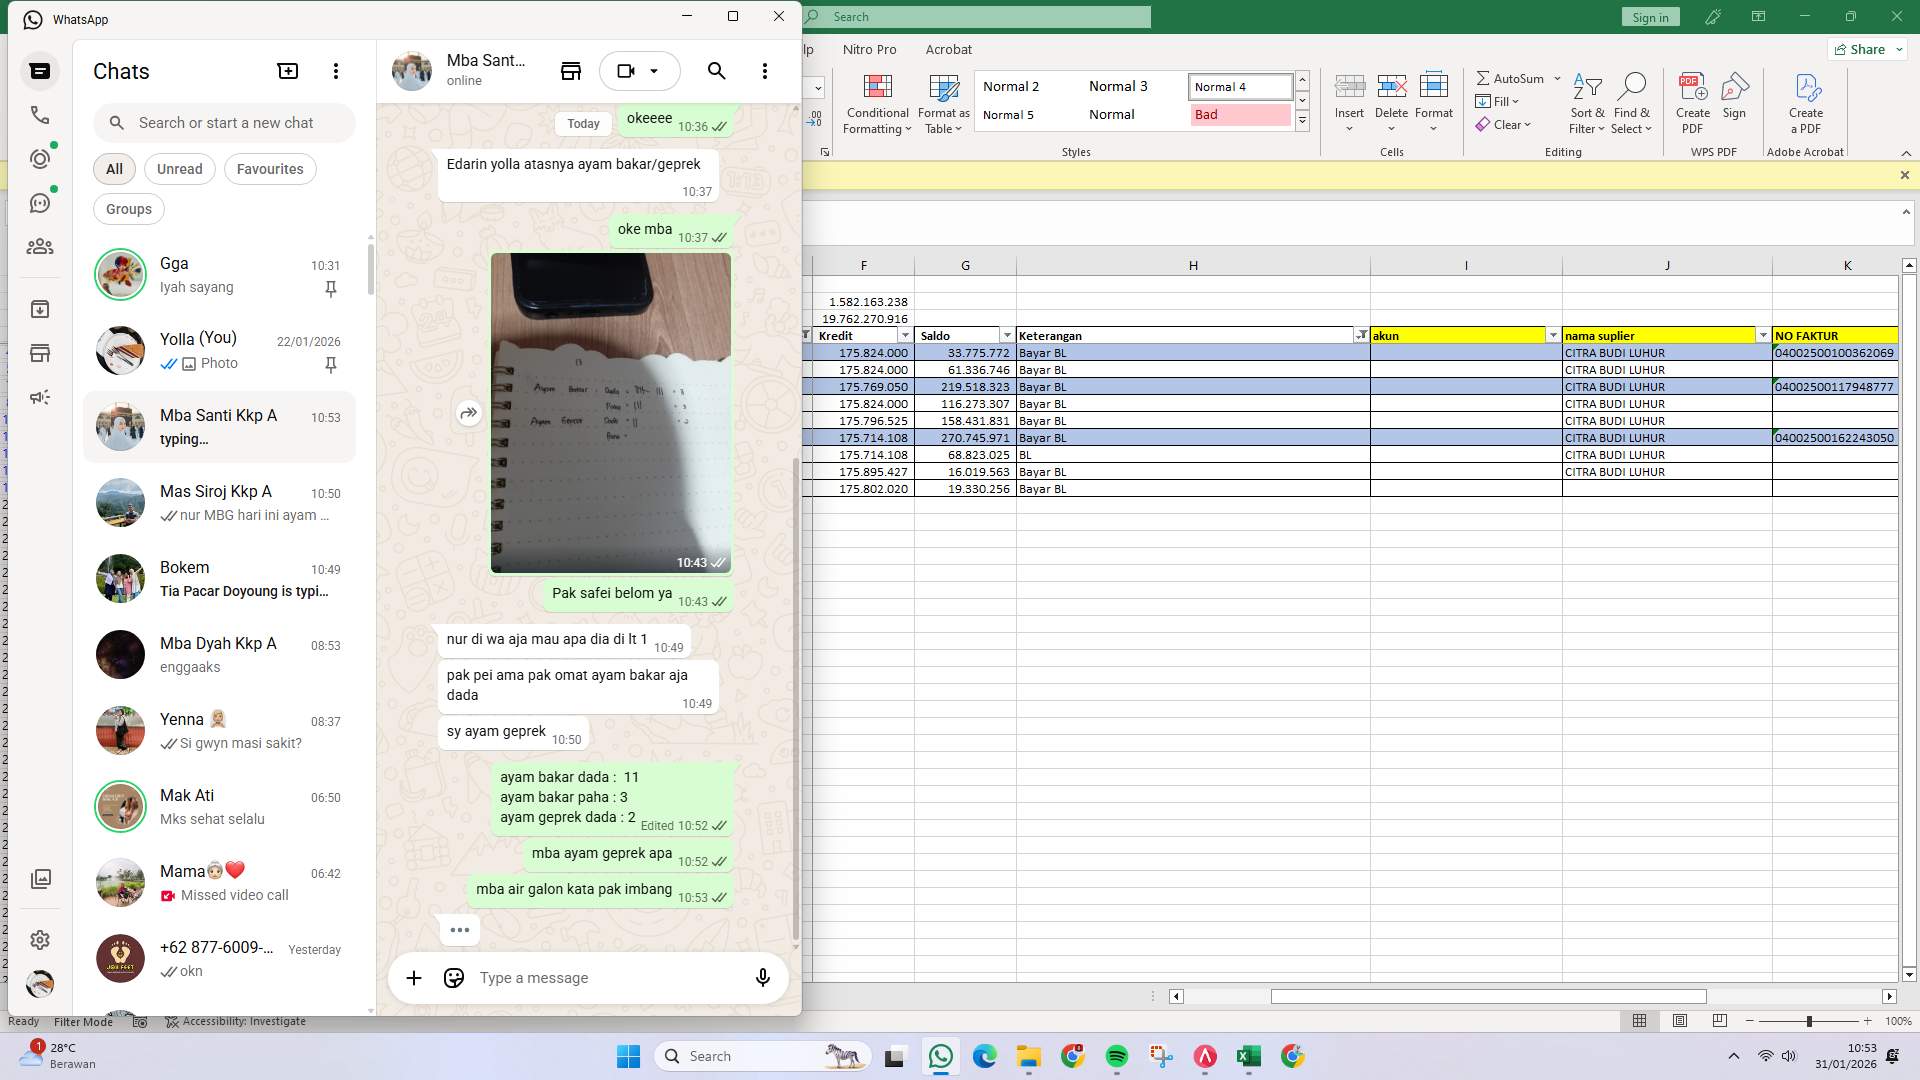Switch to the Acrobat ribbon tab
1920x1080 pixels.
click(949, 49)
